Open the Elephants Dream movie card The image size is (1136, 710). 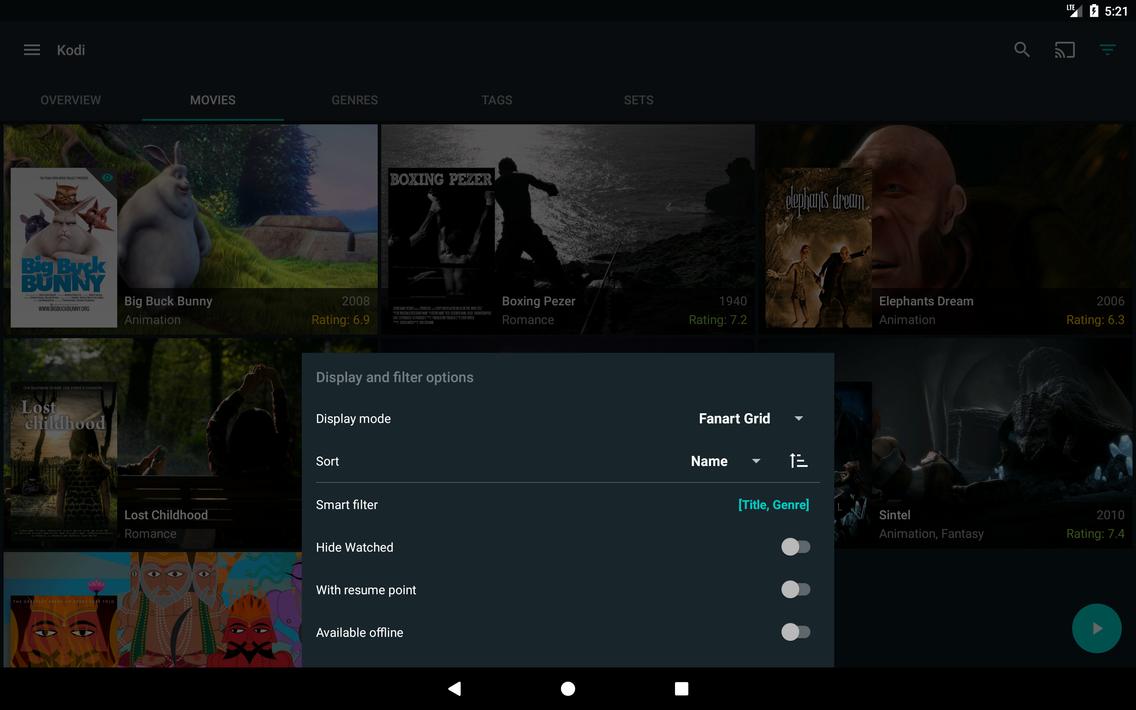(x=945, y=229)
